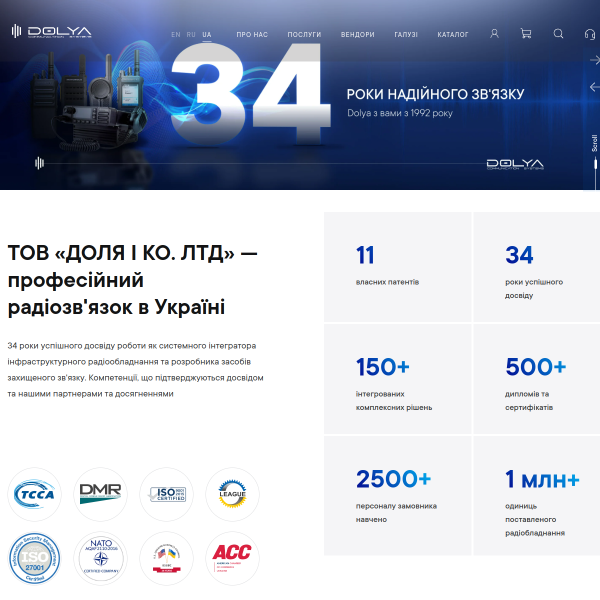Open the КАТАЛОГ menu

pos(453,34)
